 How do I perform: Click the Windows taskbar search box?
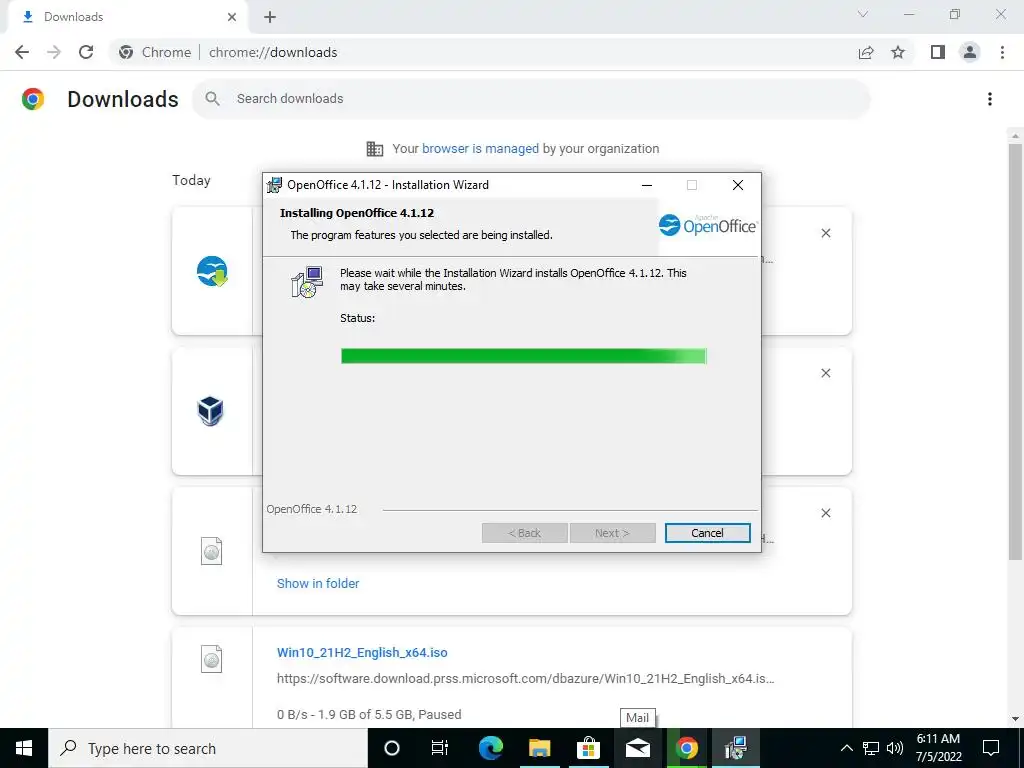point(208,748)
